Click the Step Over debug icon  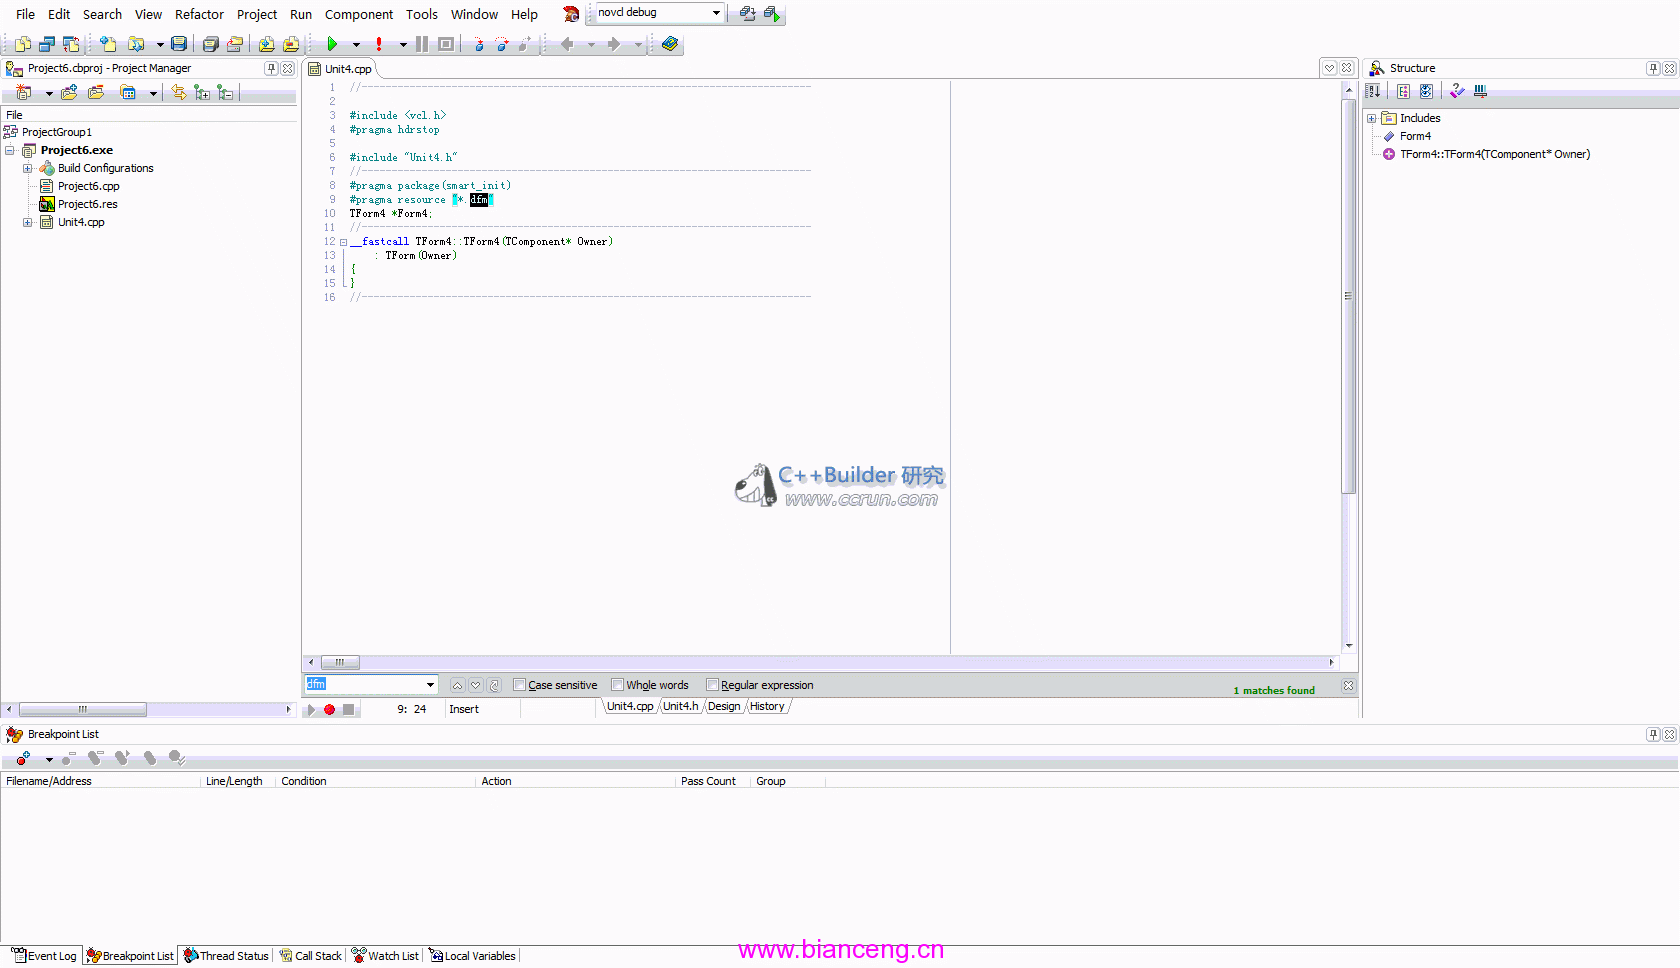[502, 44]
